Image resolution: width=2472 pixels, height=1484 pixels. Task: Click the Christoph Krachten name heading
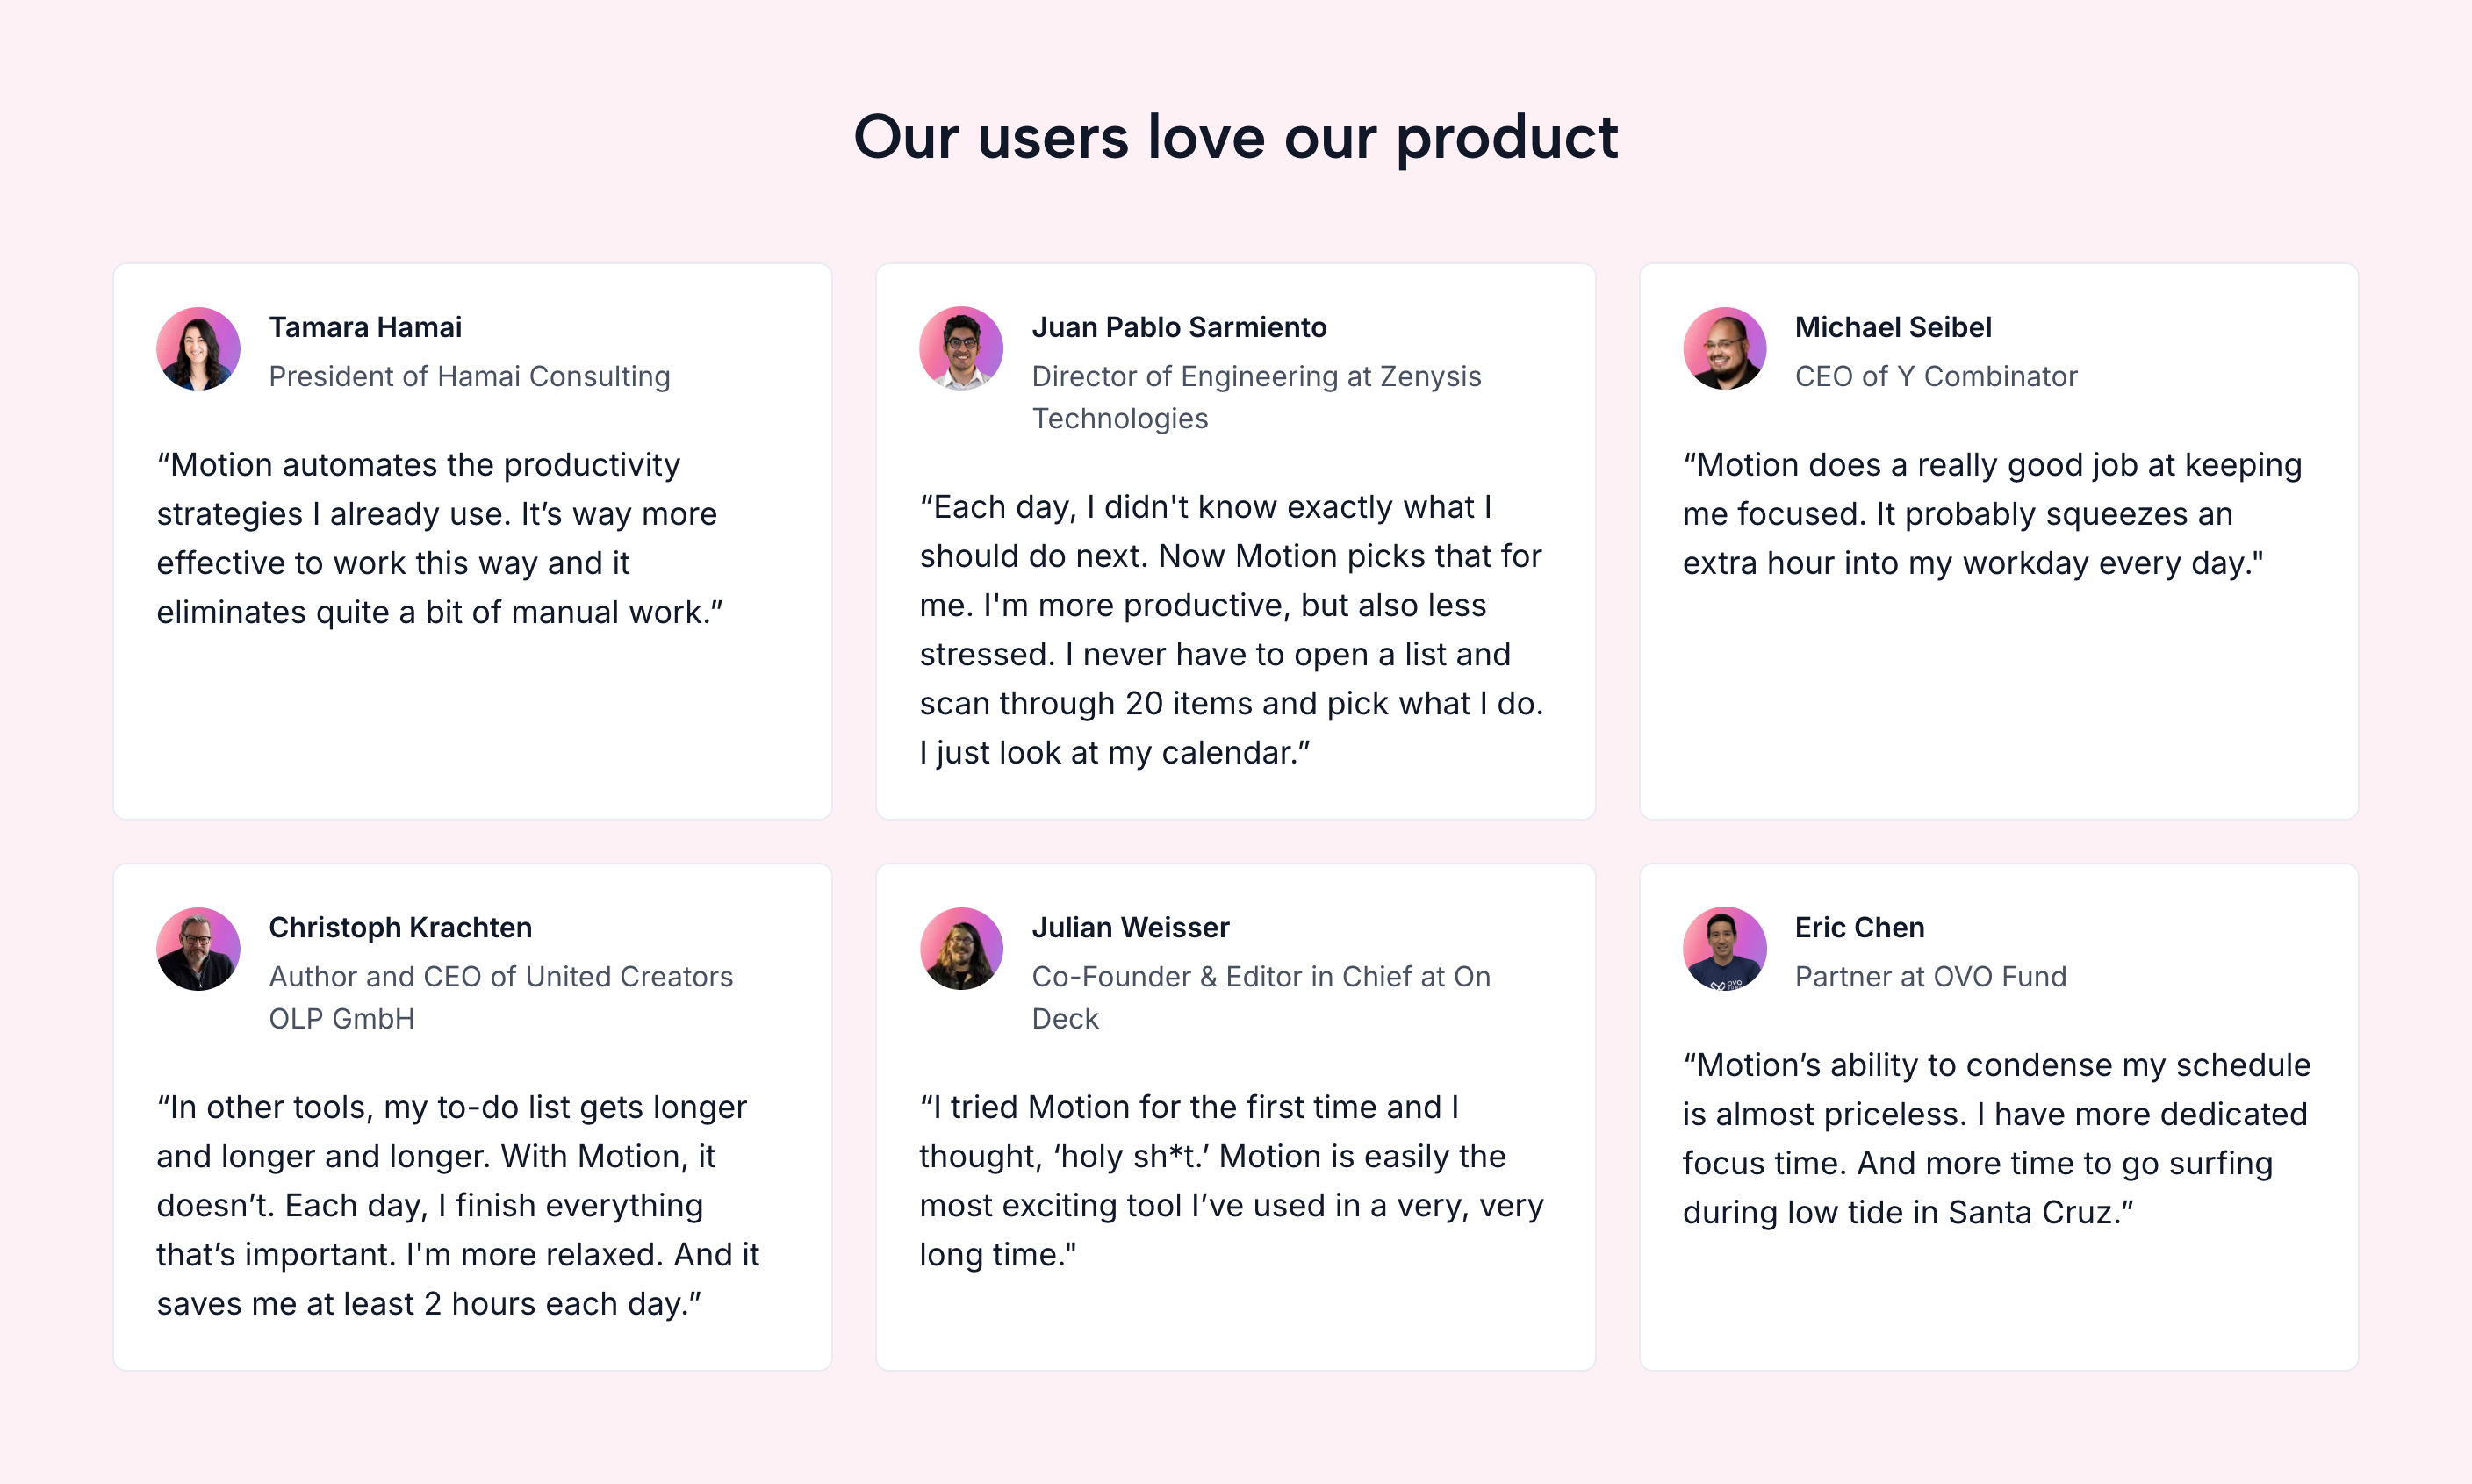[x=400, y=927]
